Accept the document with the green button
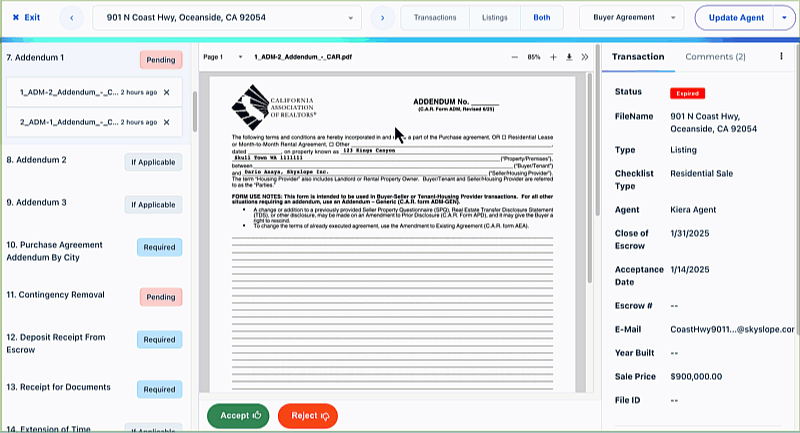The width and height of the screenshot is (800, 433). coord(238,416)
